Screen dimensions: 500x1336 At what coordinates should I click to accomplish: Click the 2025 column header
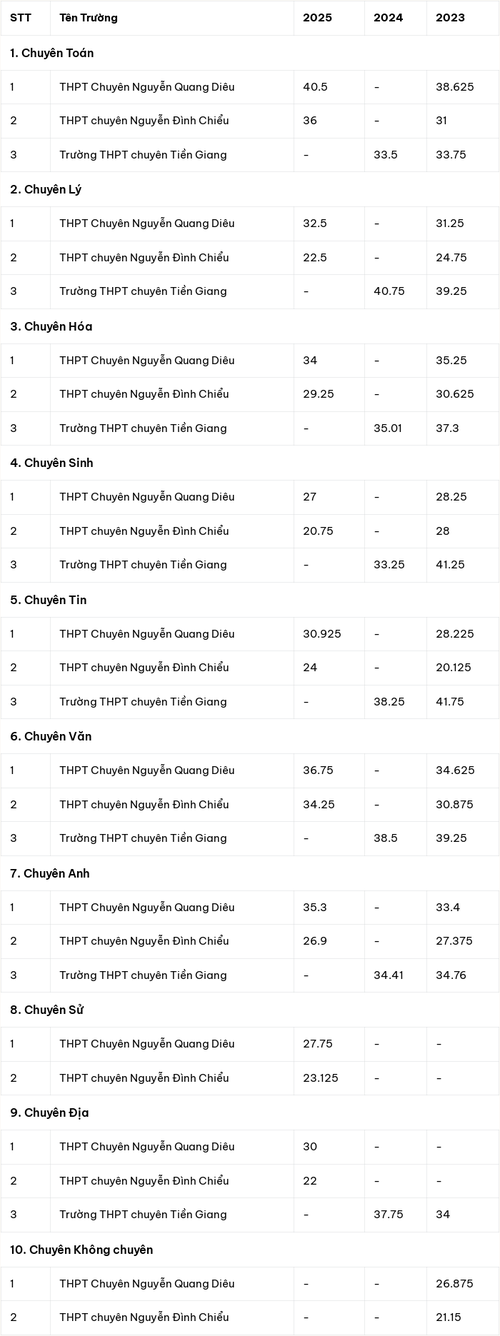tap(316, 18)
